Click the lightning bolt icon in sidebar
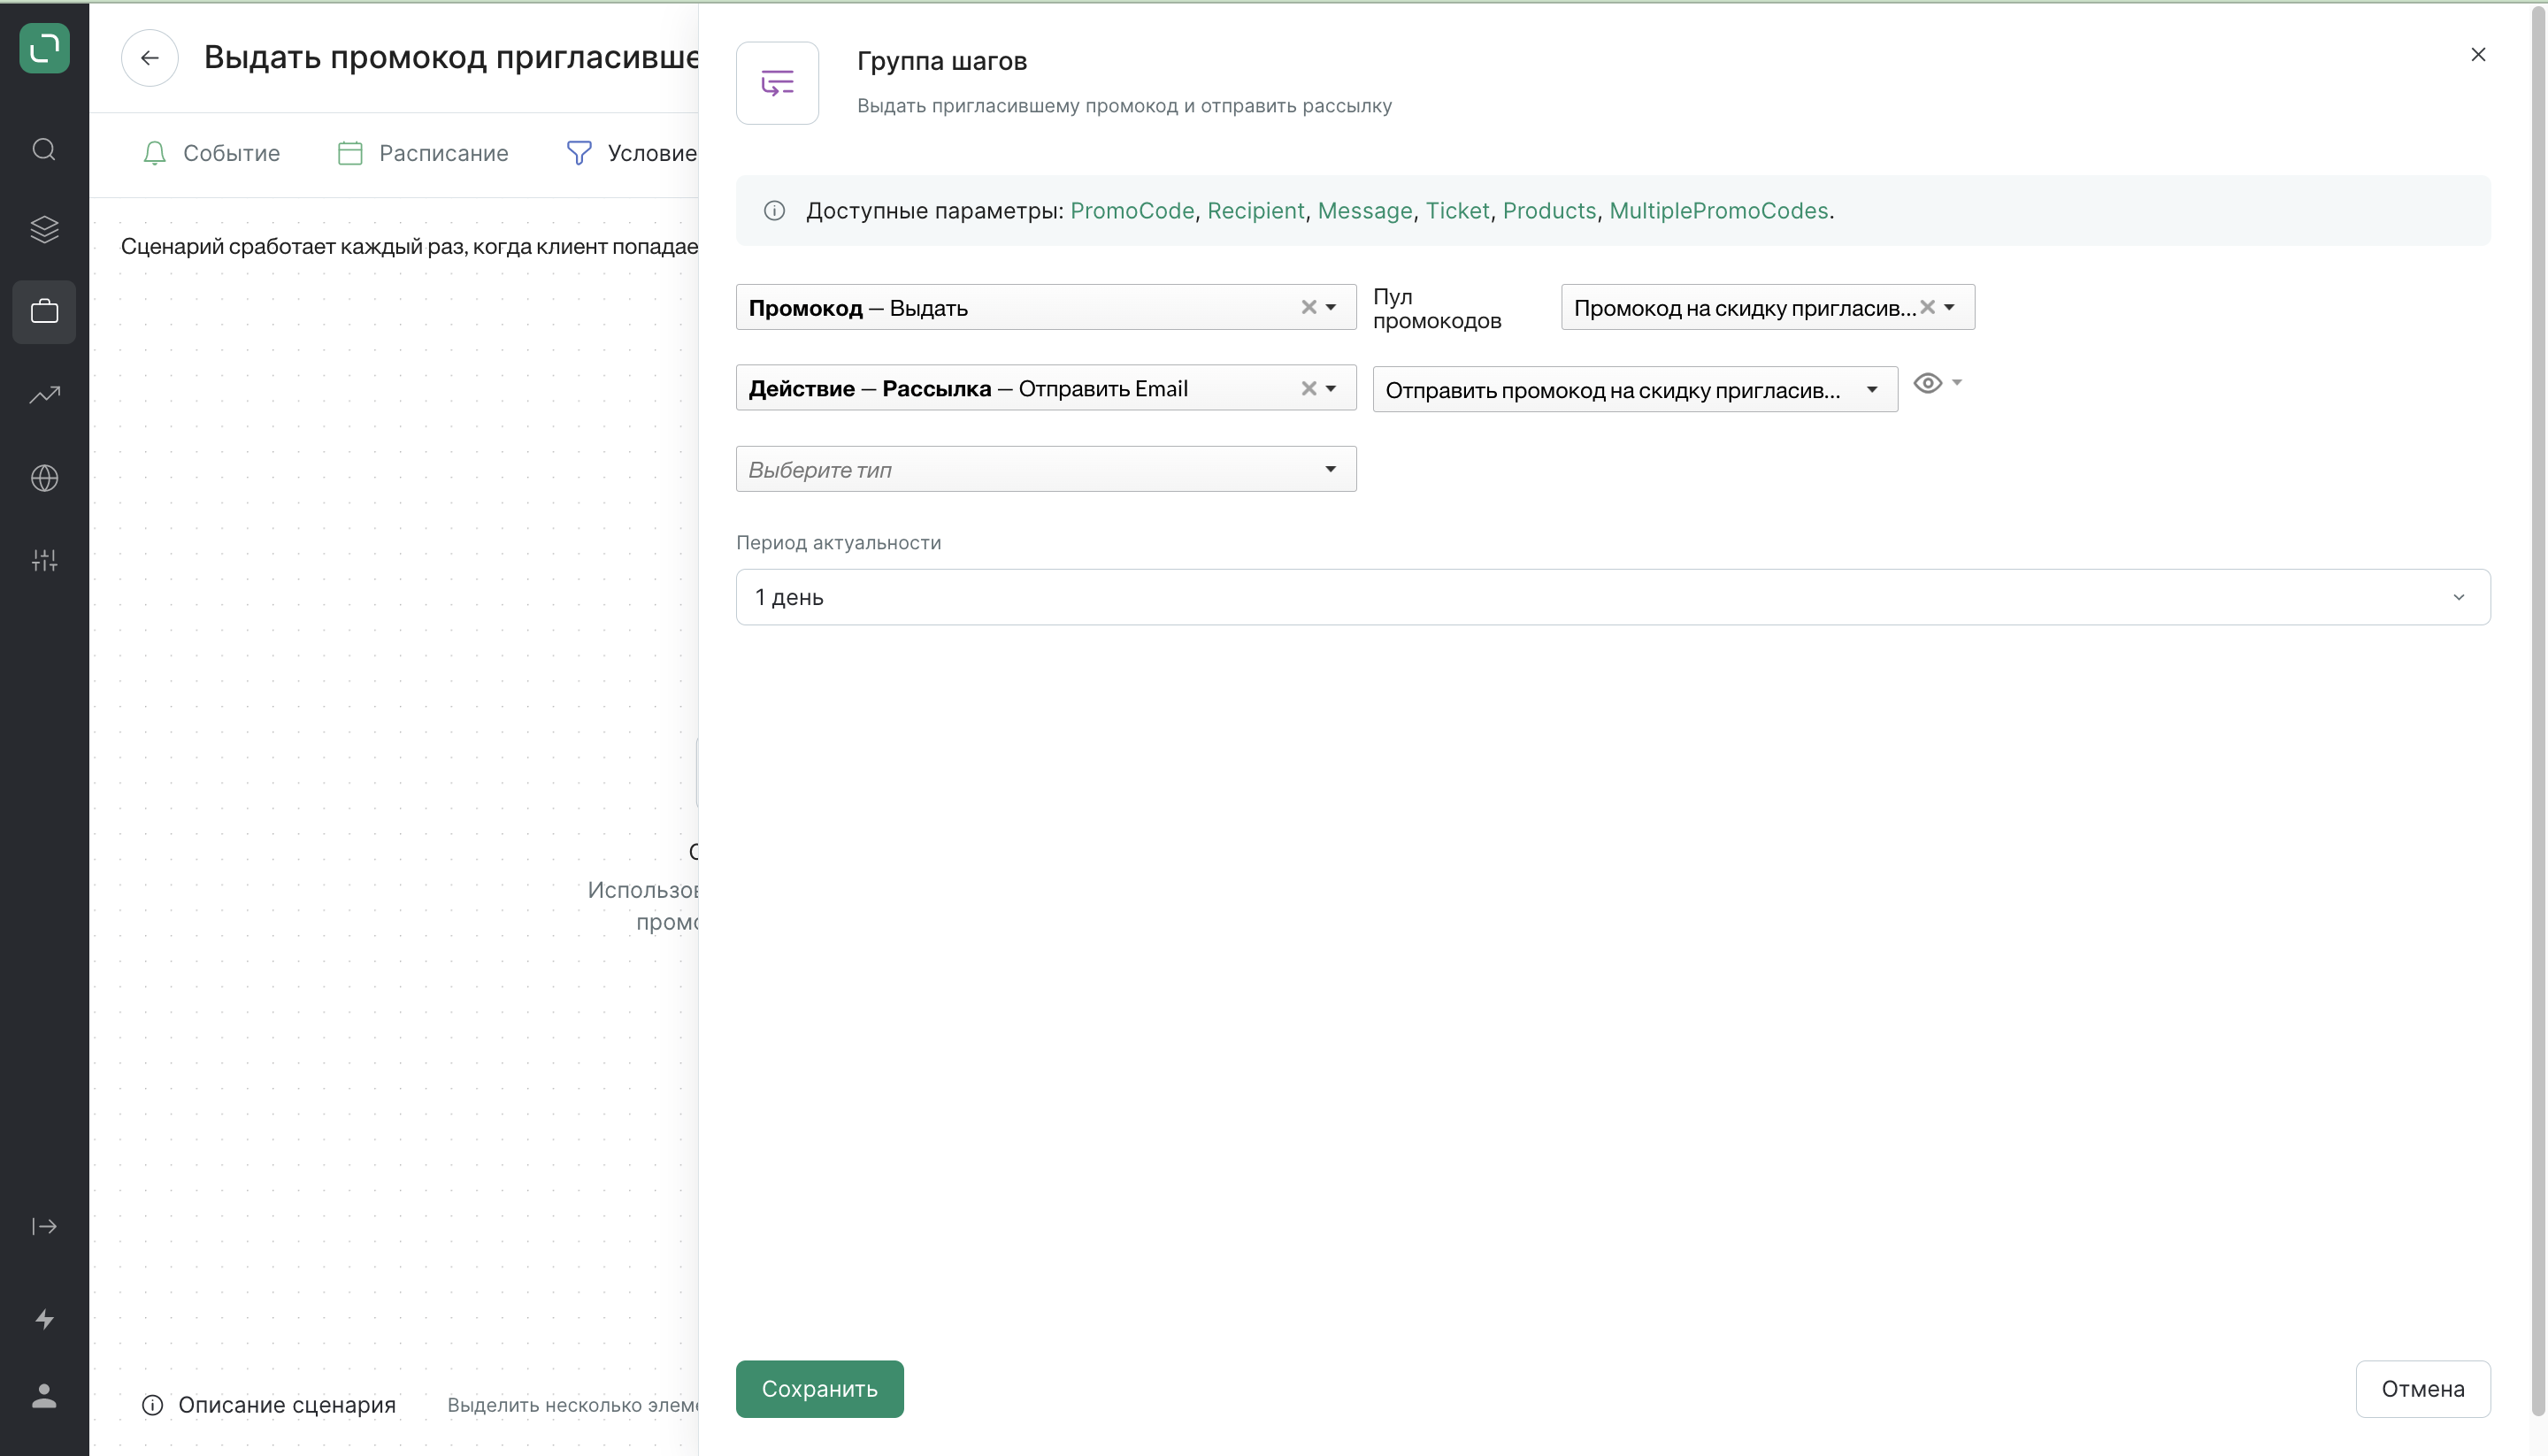 point(44,1319)
